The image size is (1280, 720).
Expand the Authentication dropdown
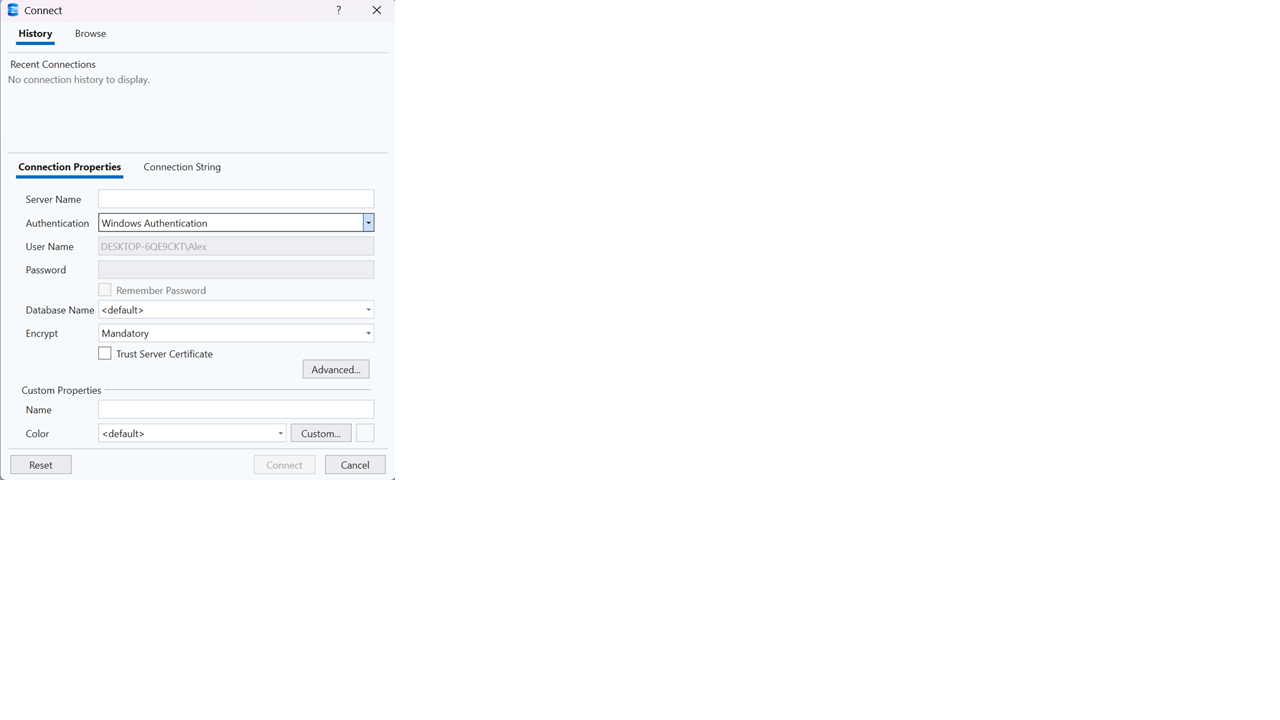click(x=368, y=223)
